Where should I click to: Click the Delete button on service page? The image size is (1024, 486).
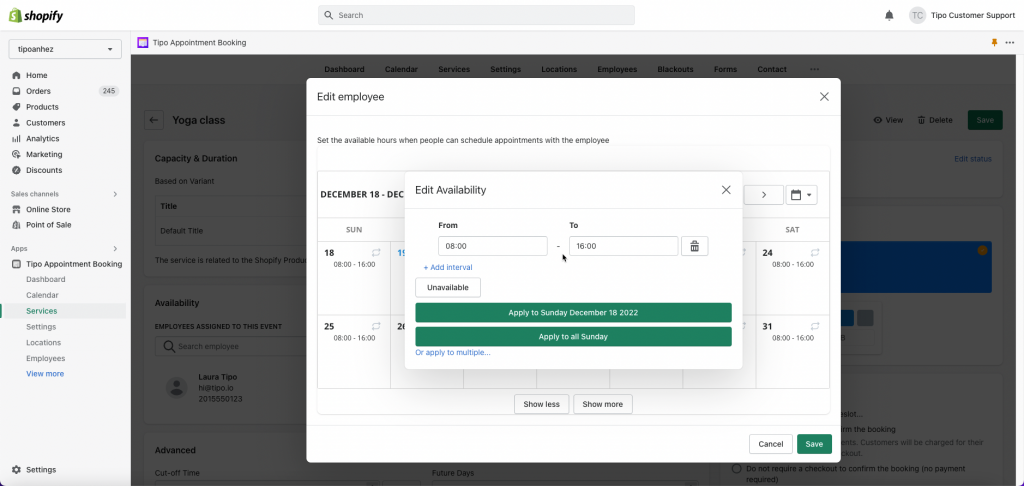(935, 120)
